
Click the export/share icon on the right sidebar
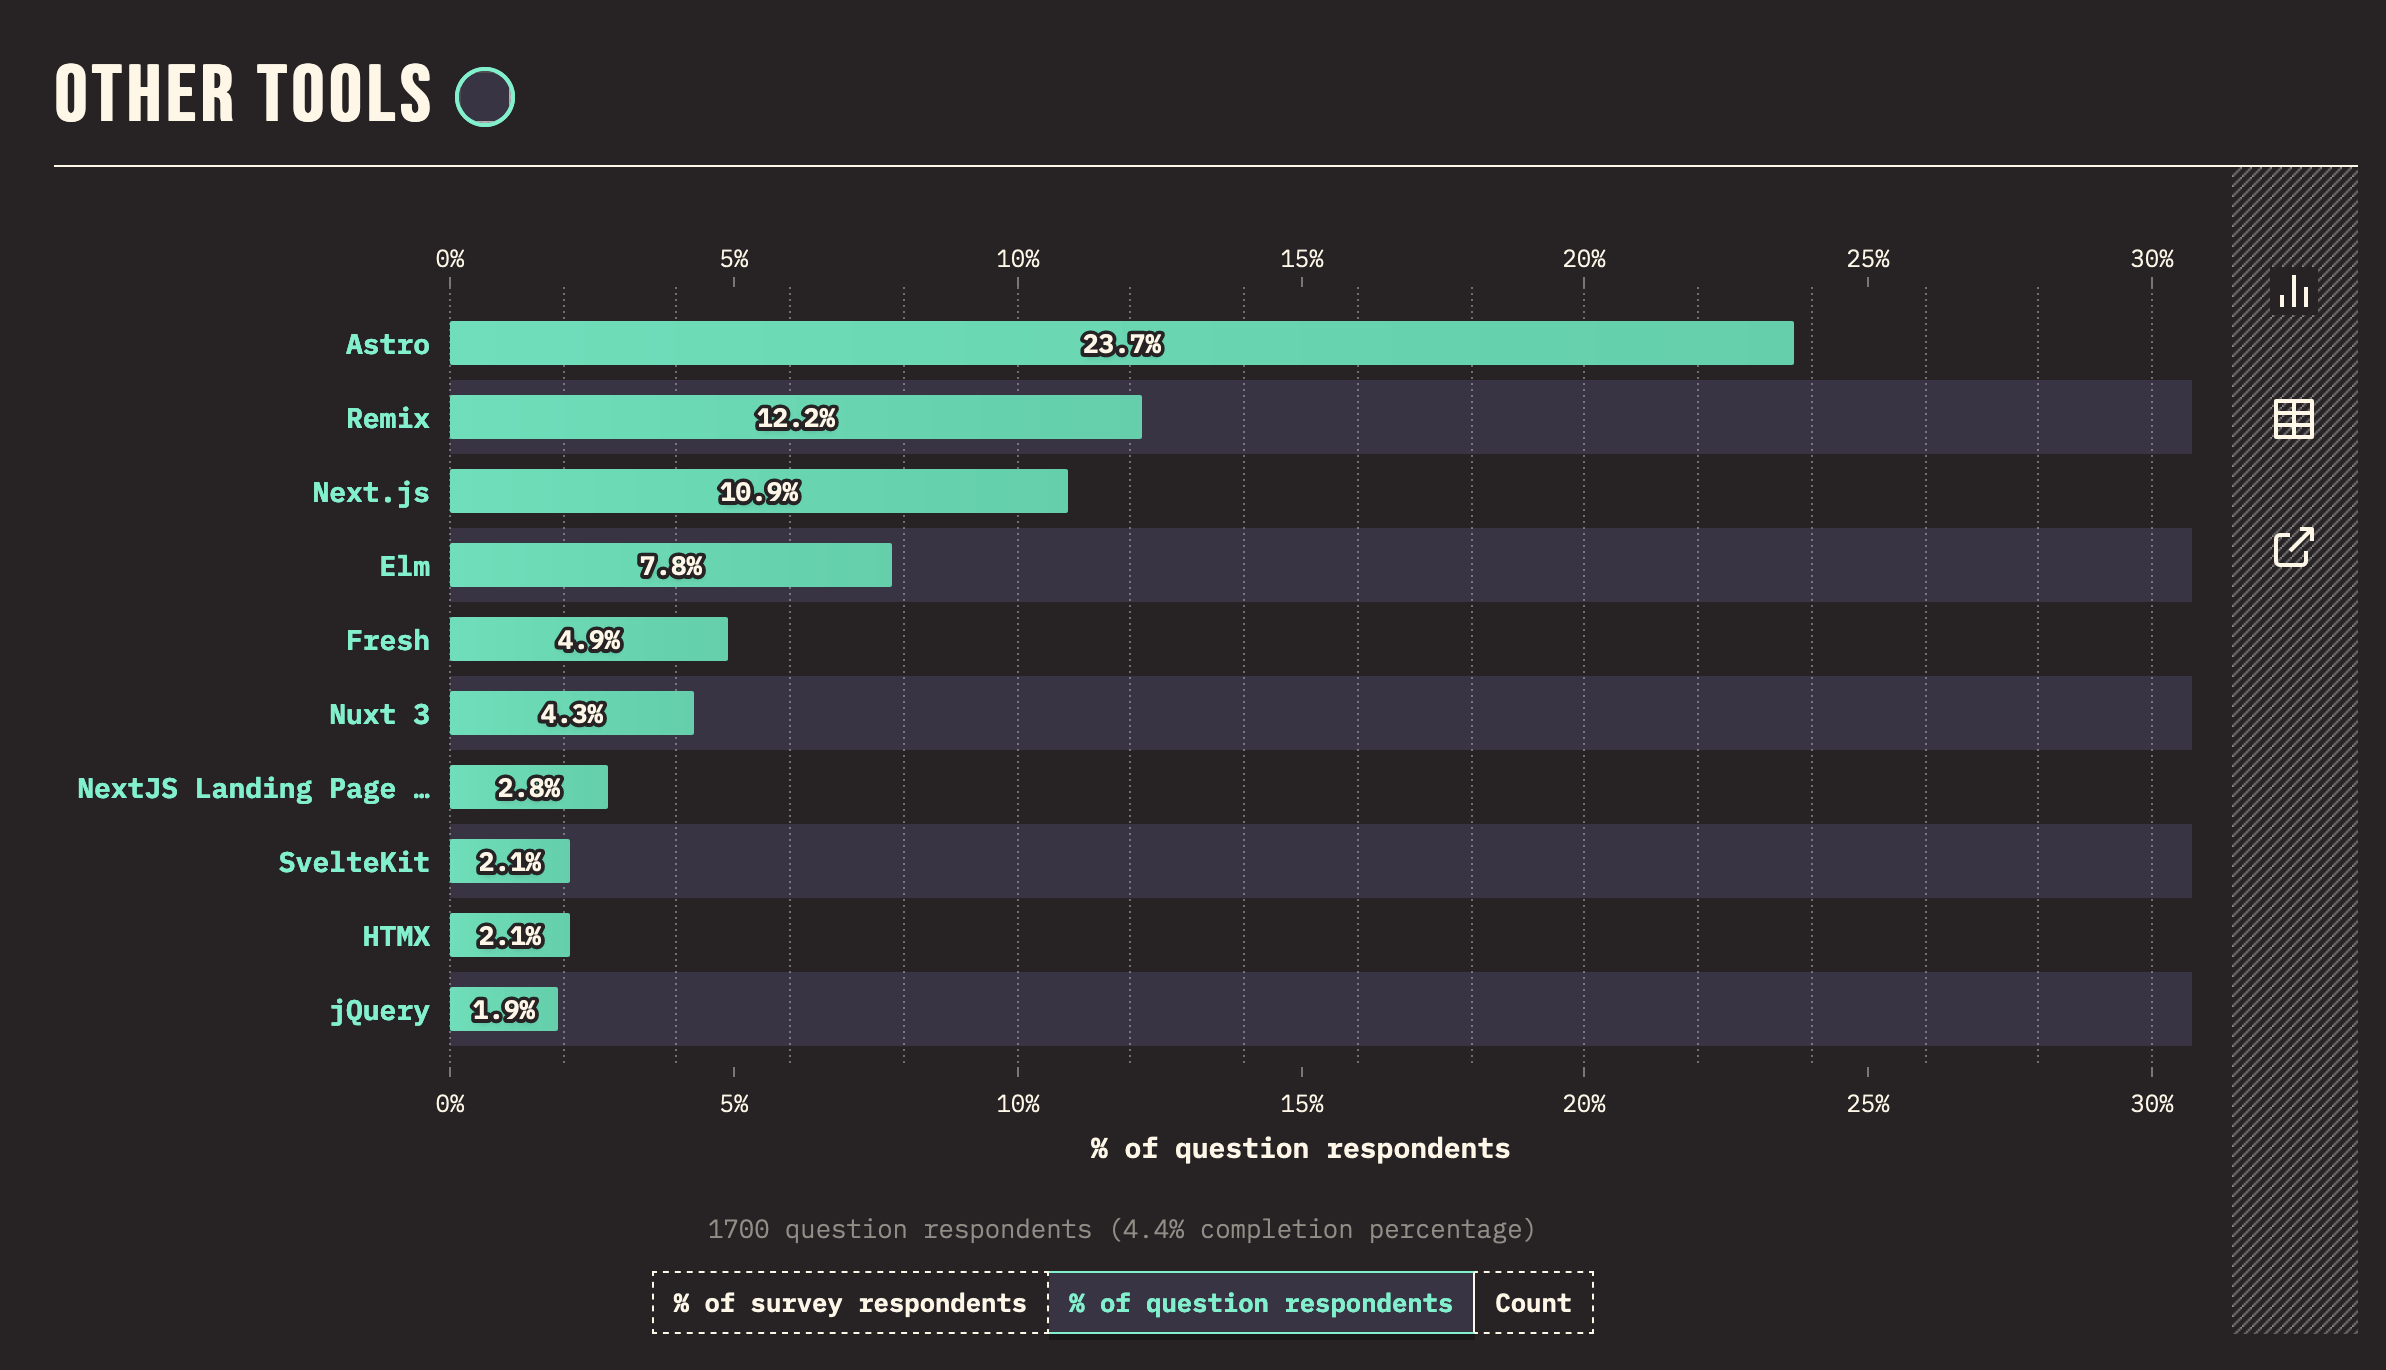(x=2295, y=548)
